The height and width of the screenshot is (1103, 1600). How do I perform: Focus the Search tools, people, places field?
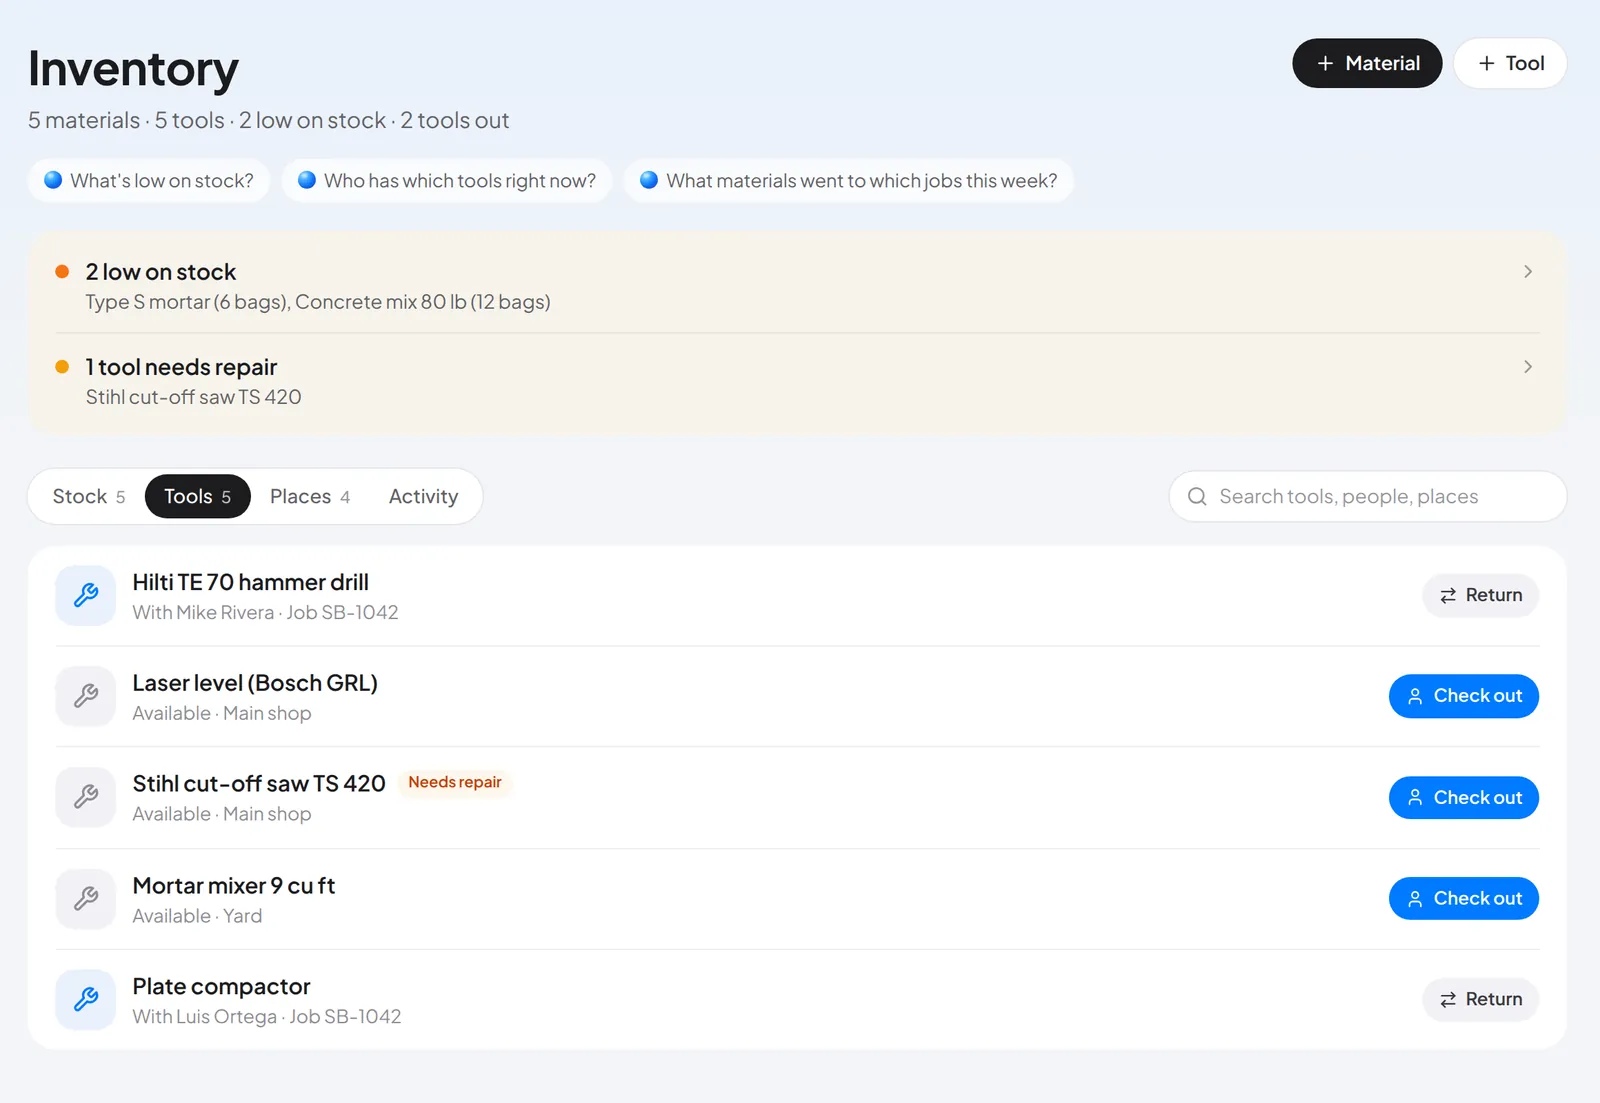pos(1367,497)
